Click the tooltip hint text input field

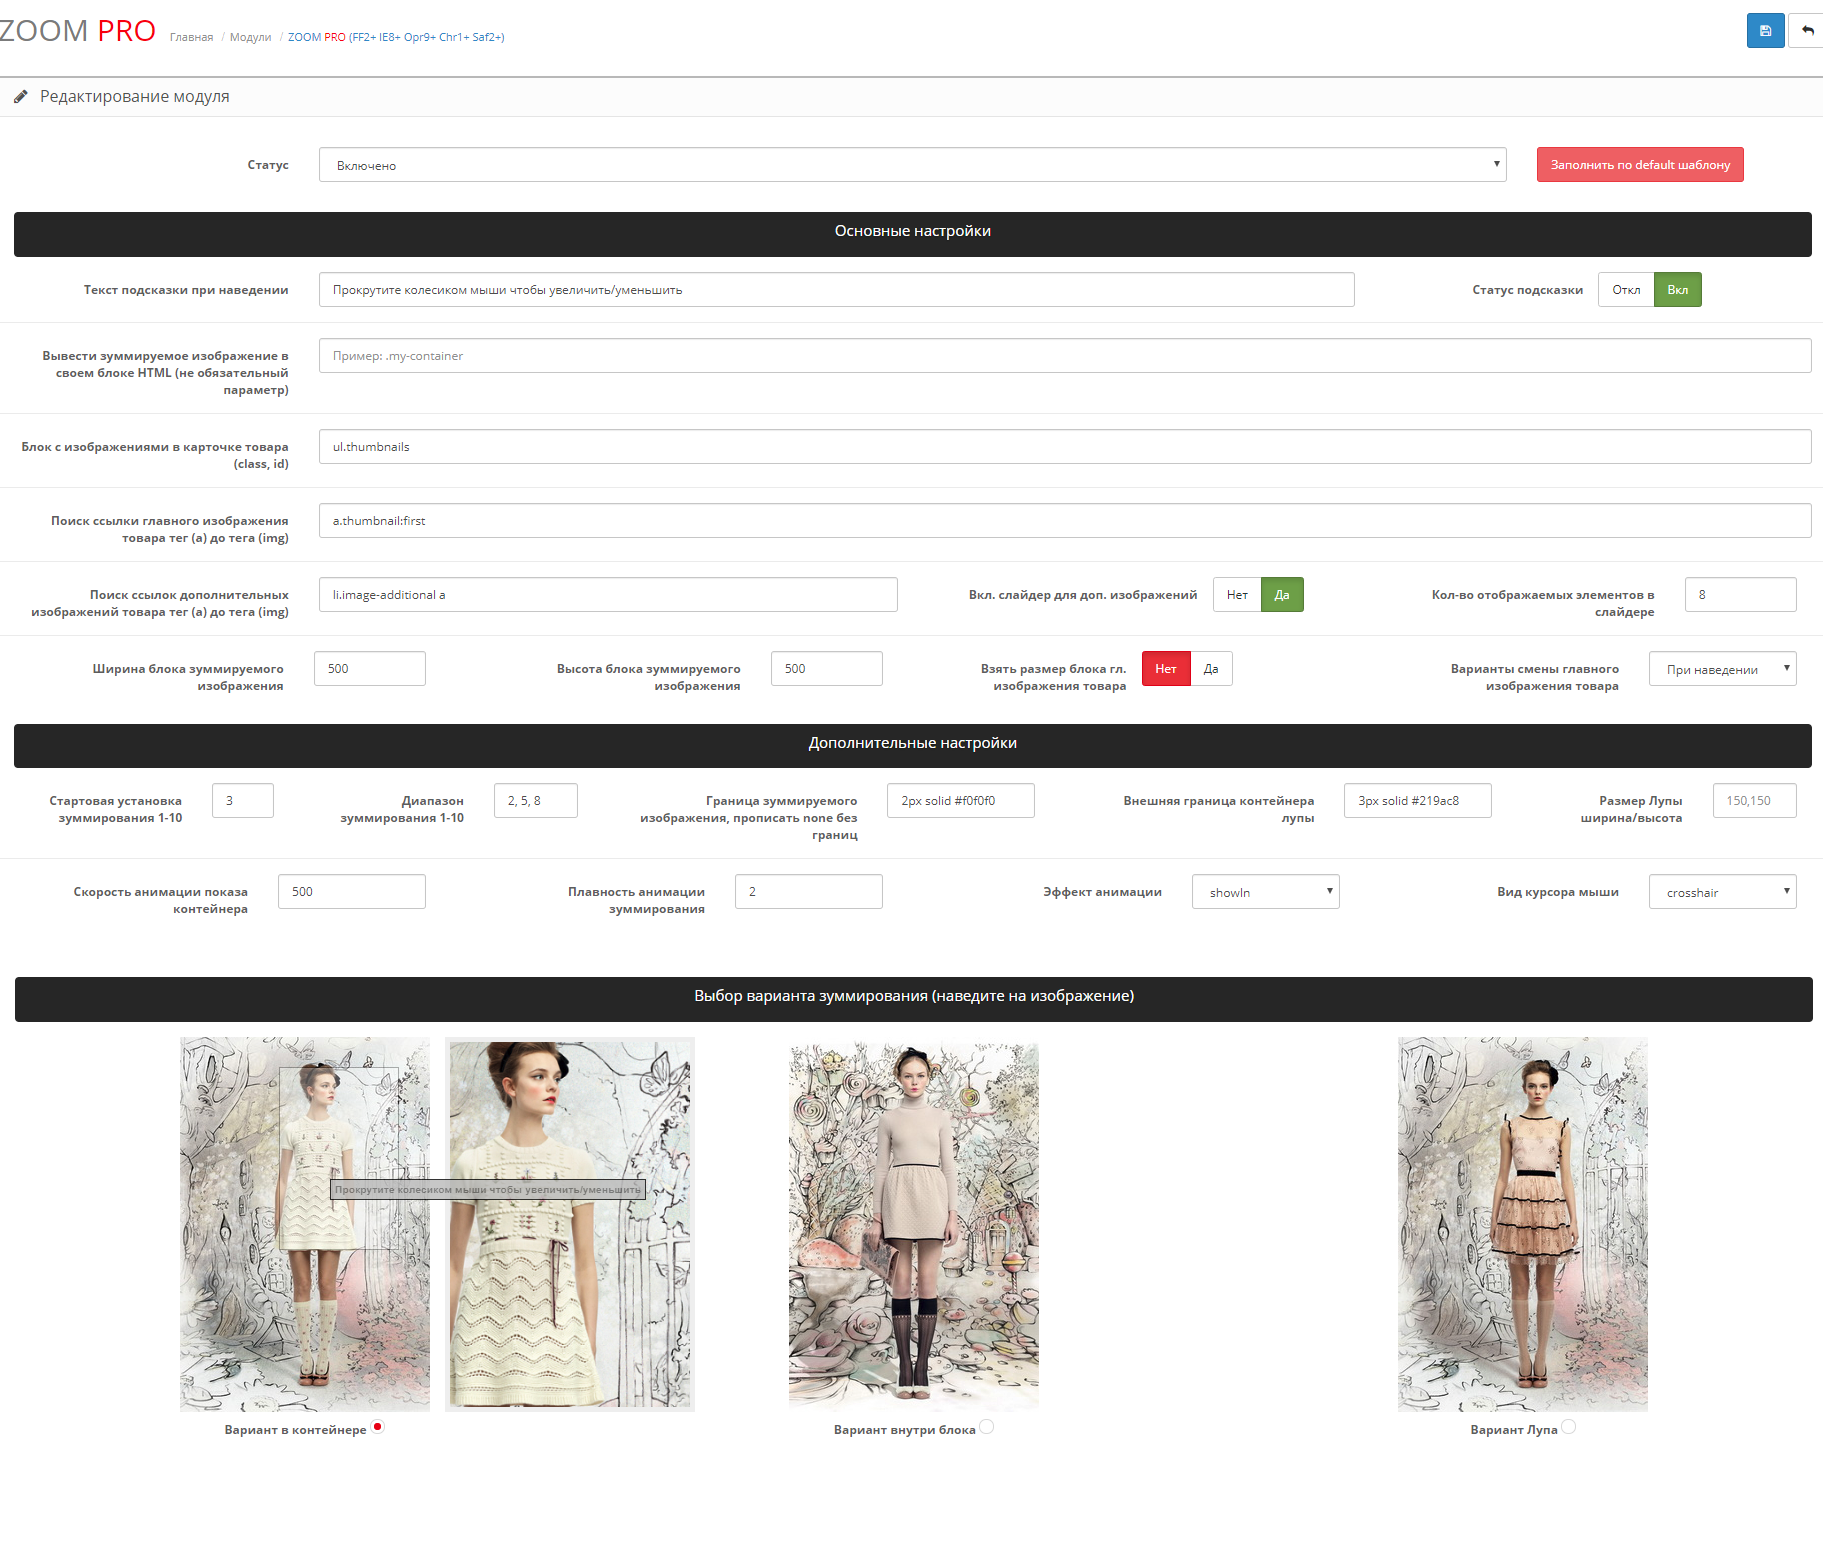coord(836,290)
